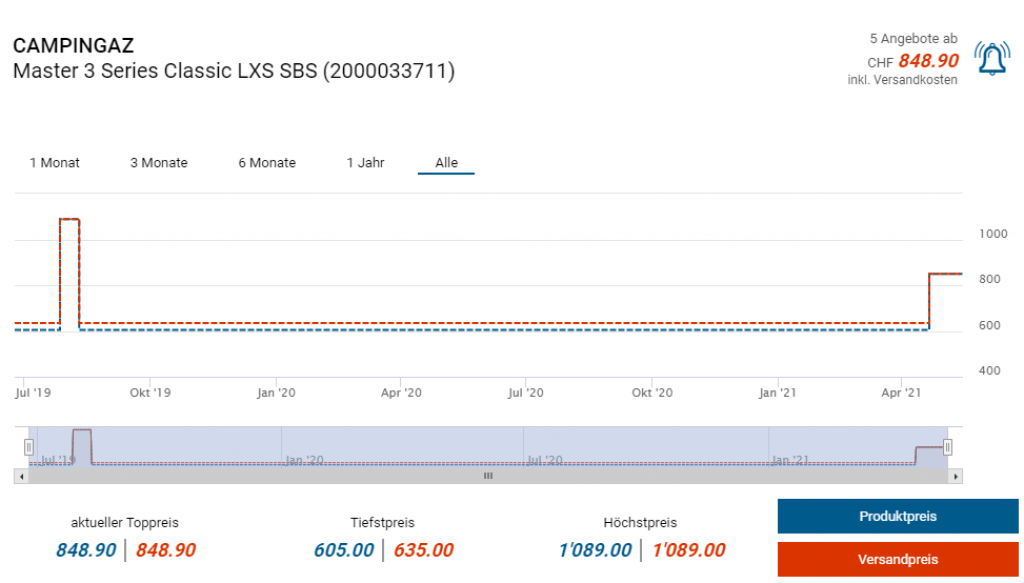Click the CAMPINGAZ brand name
This screenshot has width=1024, height=583.
73,46
